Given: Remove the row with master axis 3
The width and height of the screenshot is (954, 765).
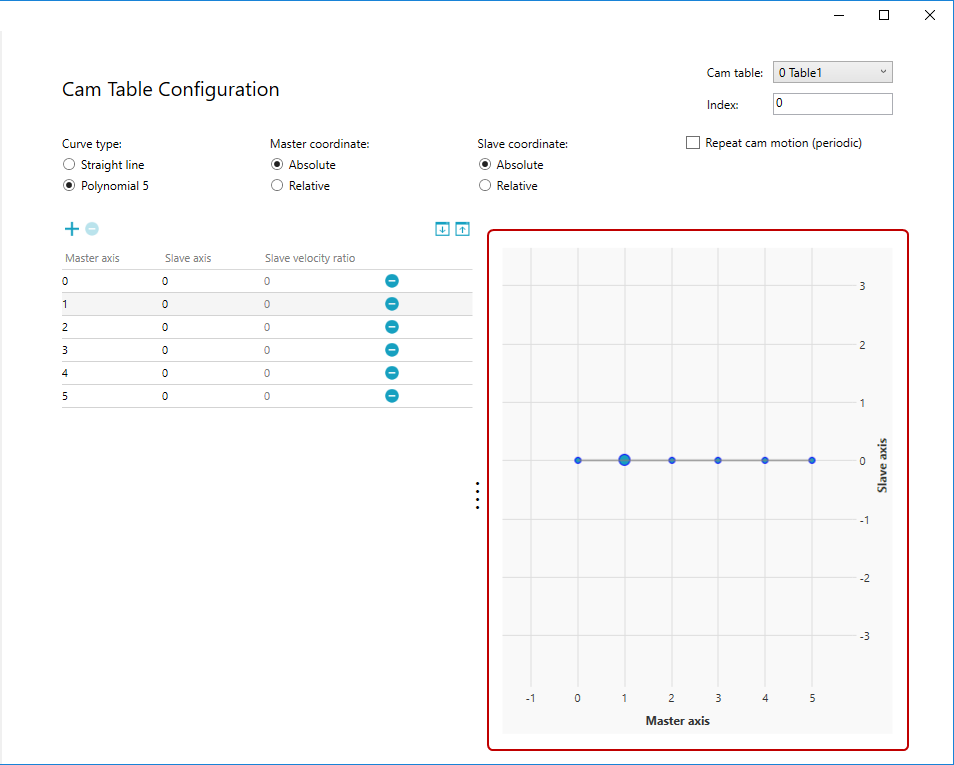Looking at the screenshot, I should coord(392,350).
